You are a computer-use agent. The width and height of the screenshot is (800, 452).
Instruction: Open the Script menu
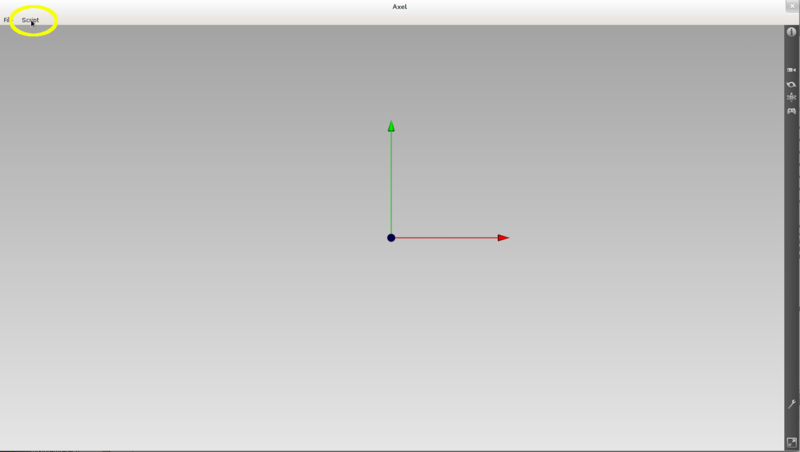(x=30, y=20)
